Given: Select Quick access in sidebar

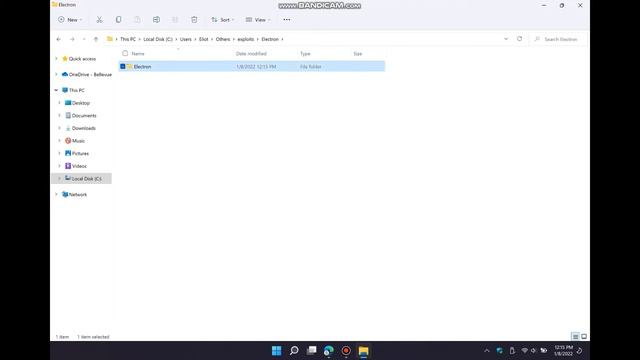Looking at the screenshot, I should point(82,59).
